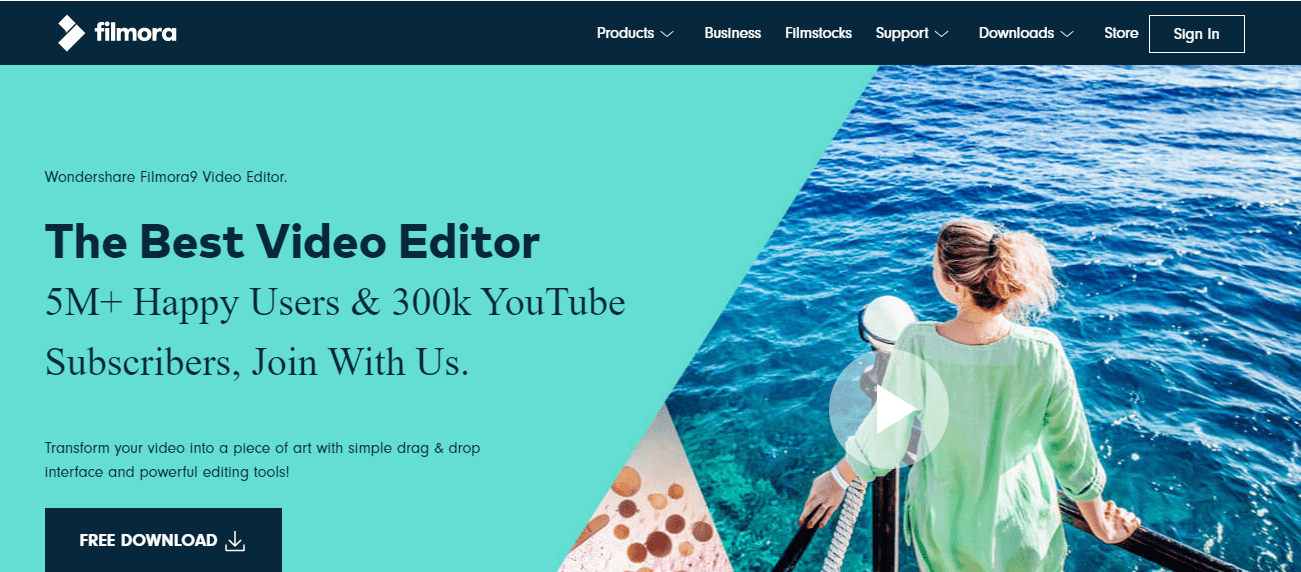Click 'The Best Video Editor' heading
The width and height of the screenshot is (1301, 572).
pos(292,241)
